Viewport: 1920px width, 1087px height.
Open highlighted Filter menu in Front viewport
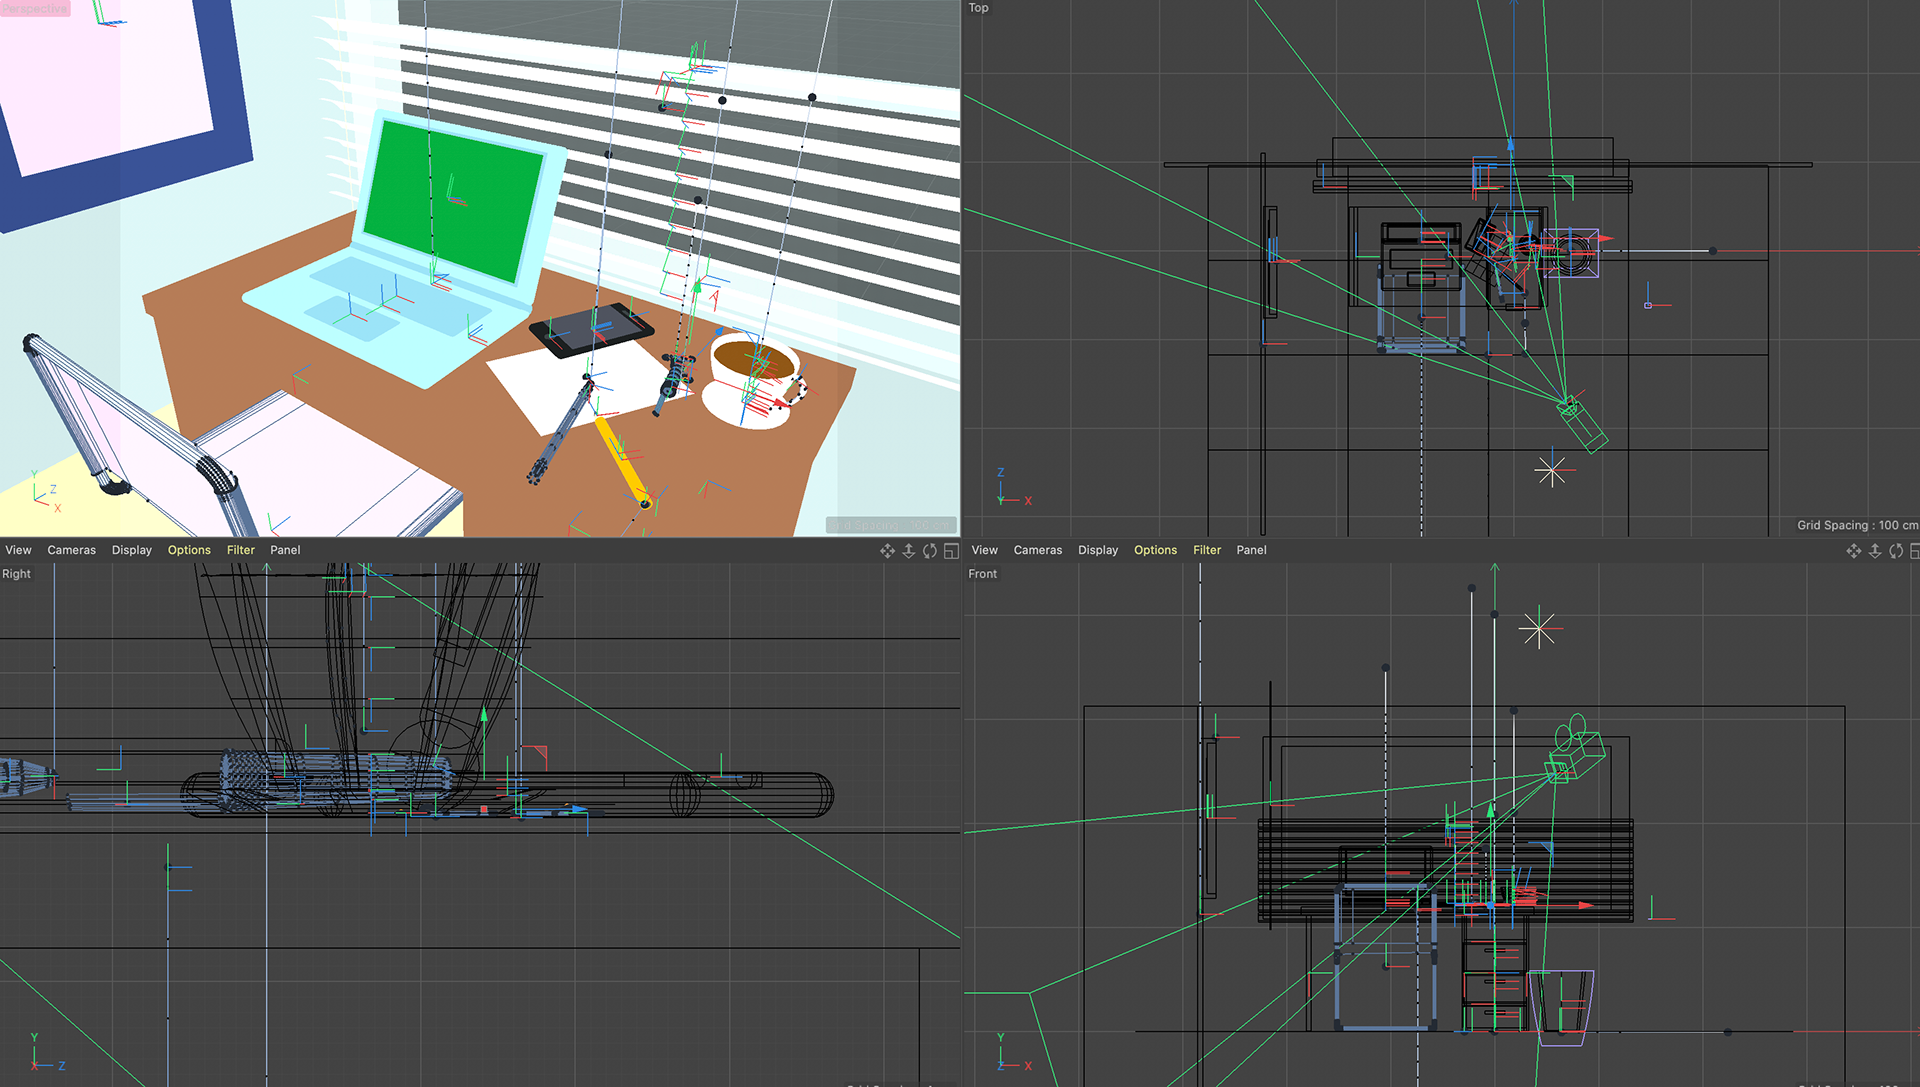click(1206, 550)
